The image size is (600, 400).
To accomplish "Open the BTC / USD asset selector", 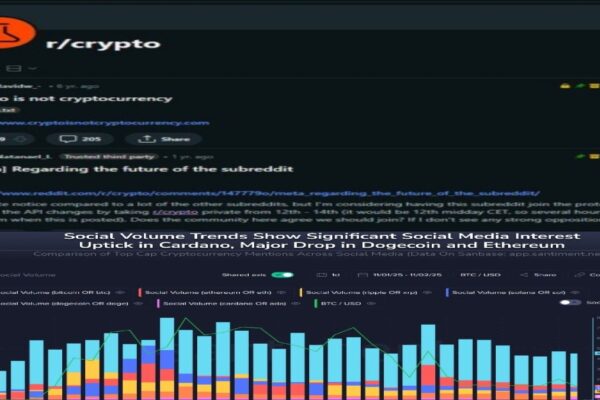I will click(480, 275).
